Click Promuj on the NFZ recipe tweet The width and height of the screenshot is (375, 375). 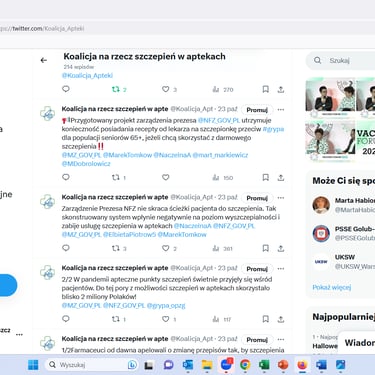point(257,110)
